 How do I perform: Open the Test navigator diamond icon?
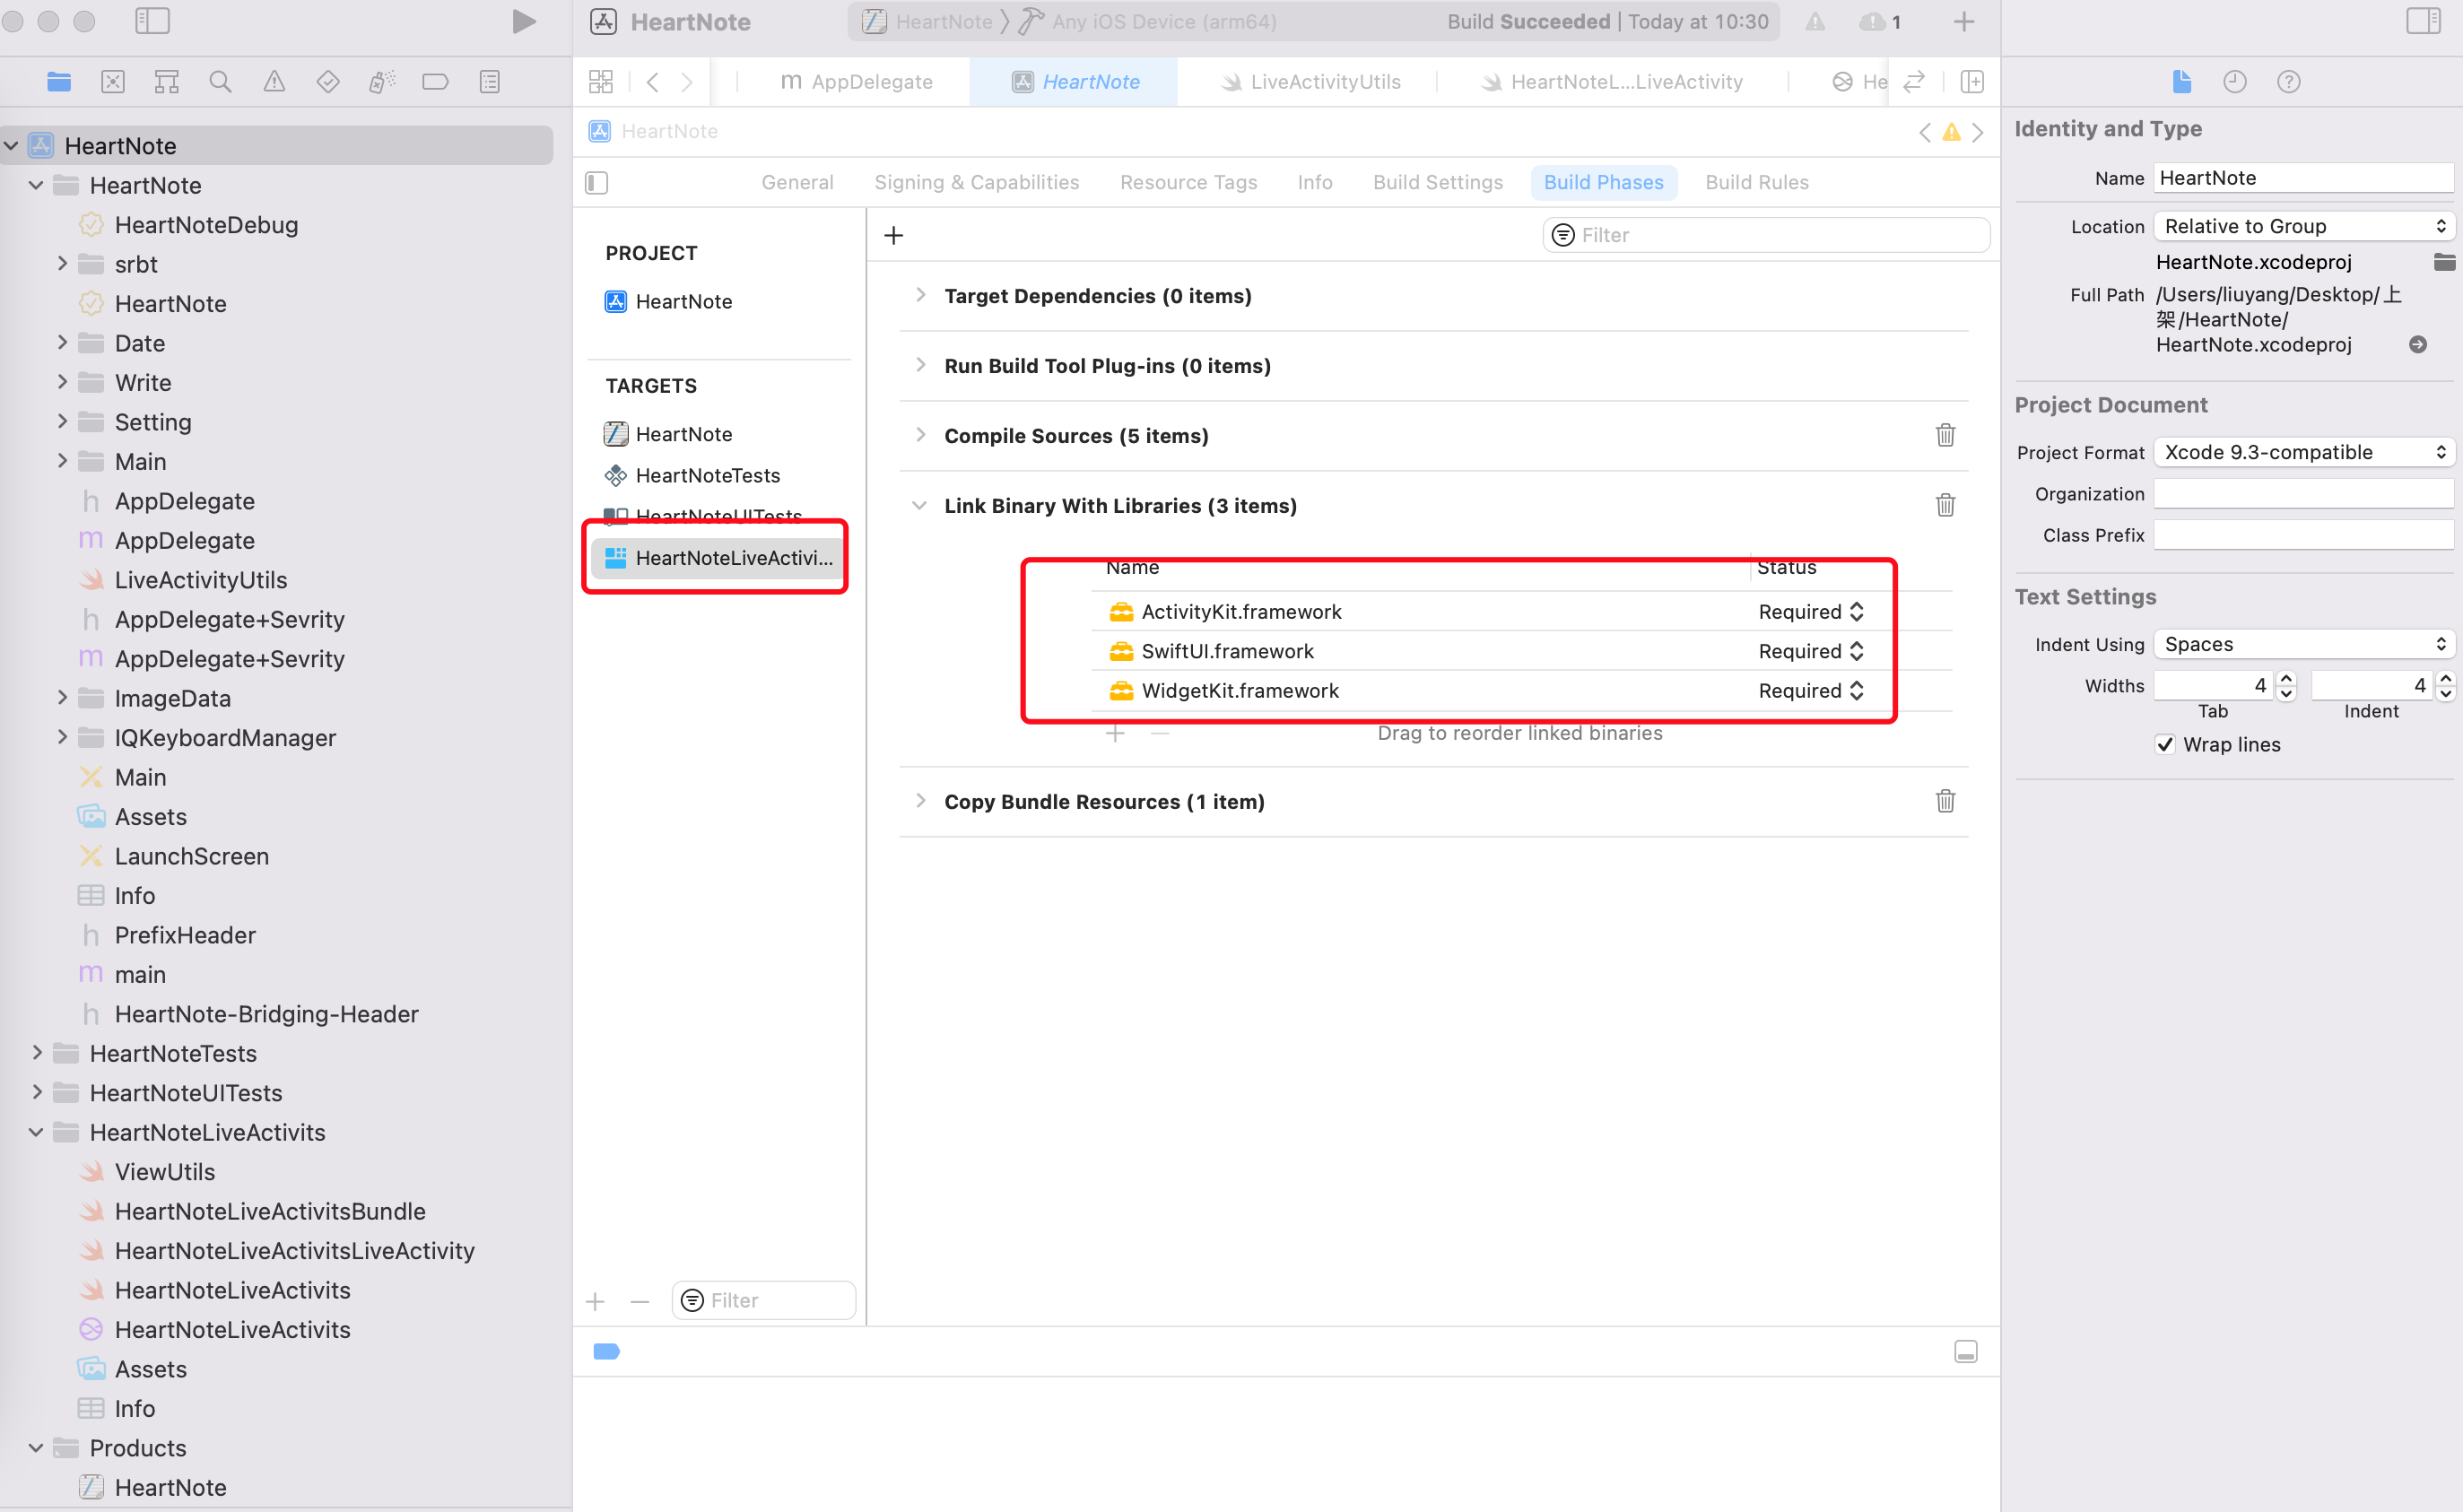[328, 82]
